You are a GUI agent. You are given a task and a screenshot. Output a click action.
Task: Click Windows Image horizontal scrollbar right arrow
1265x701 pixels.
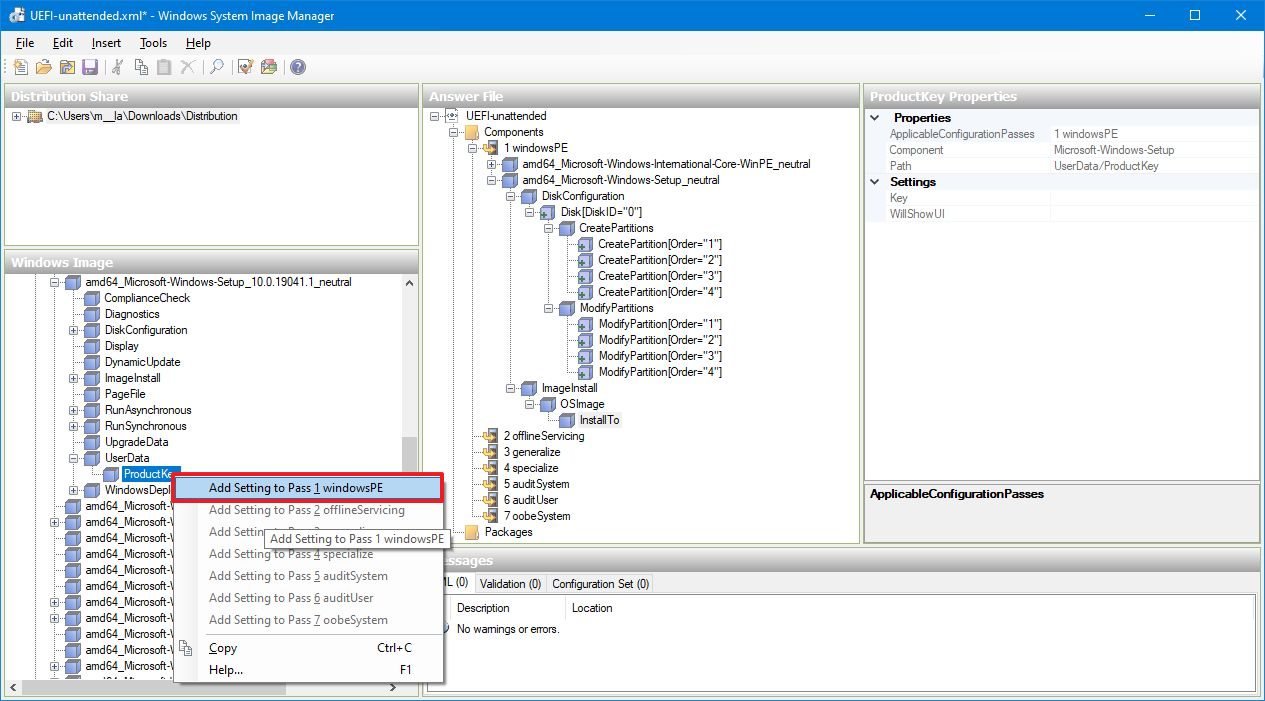(394, 688)
